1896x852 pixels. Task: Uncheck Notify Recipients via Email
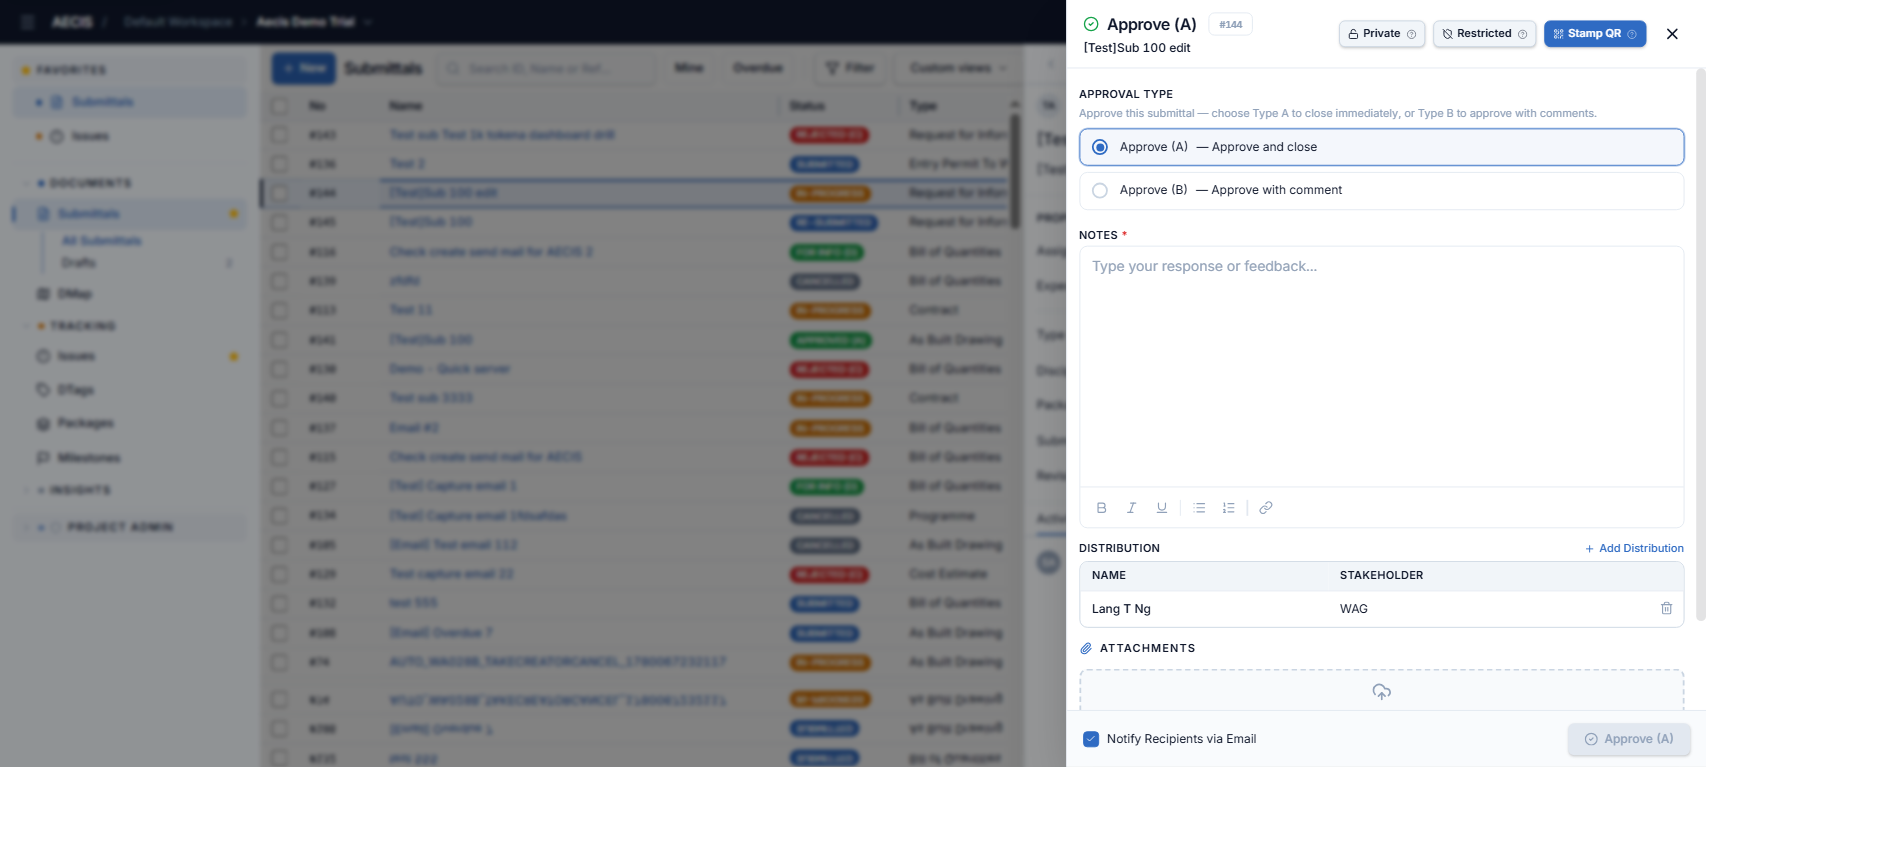click(x=1091, y=739)
